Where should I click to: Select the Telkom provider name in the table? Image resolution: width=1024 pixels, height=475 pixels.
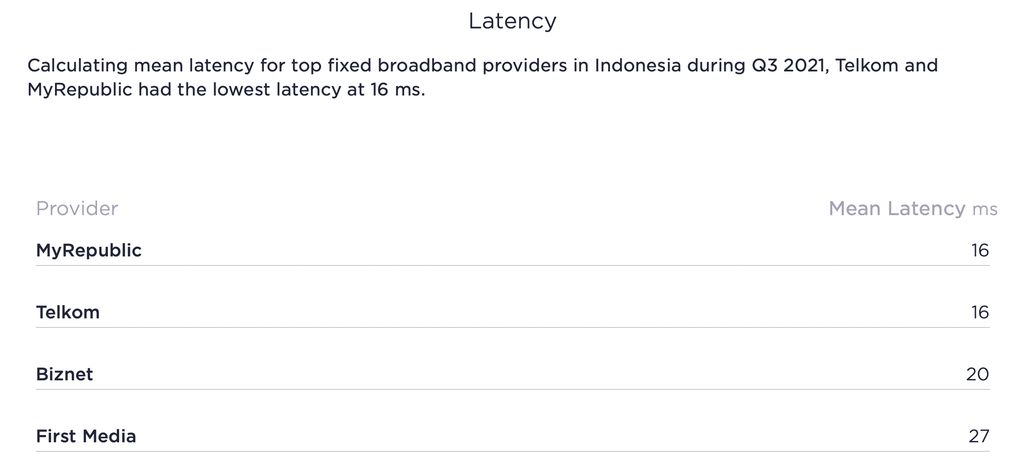click(x=68, y=313)
